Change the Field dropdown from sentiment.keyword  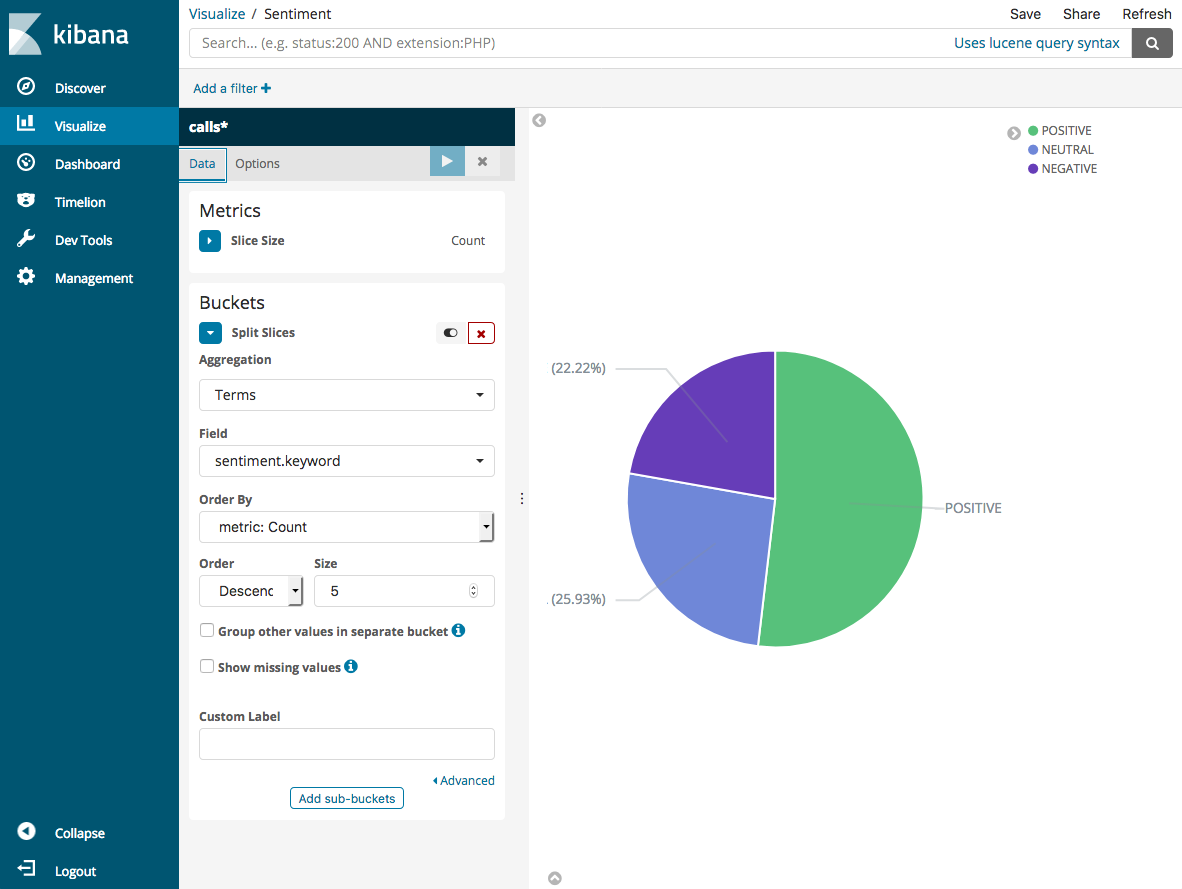(x=346, y=461)
